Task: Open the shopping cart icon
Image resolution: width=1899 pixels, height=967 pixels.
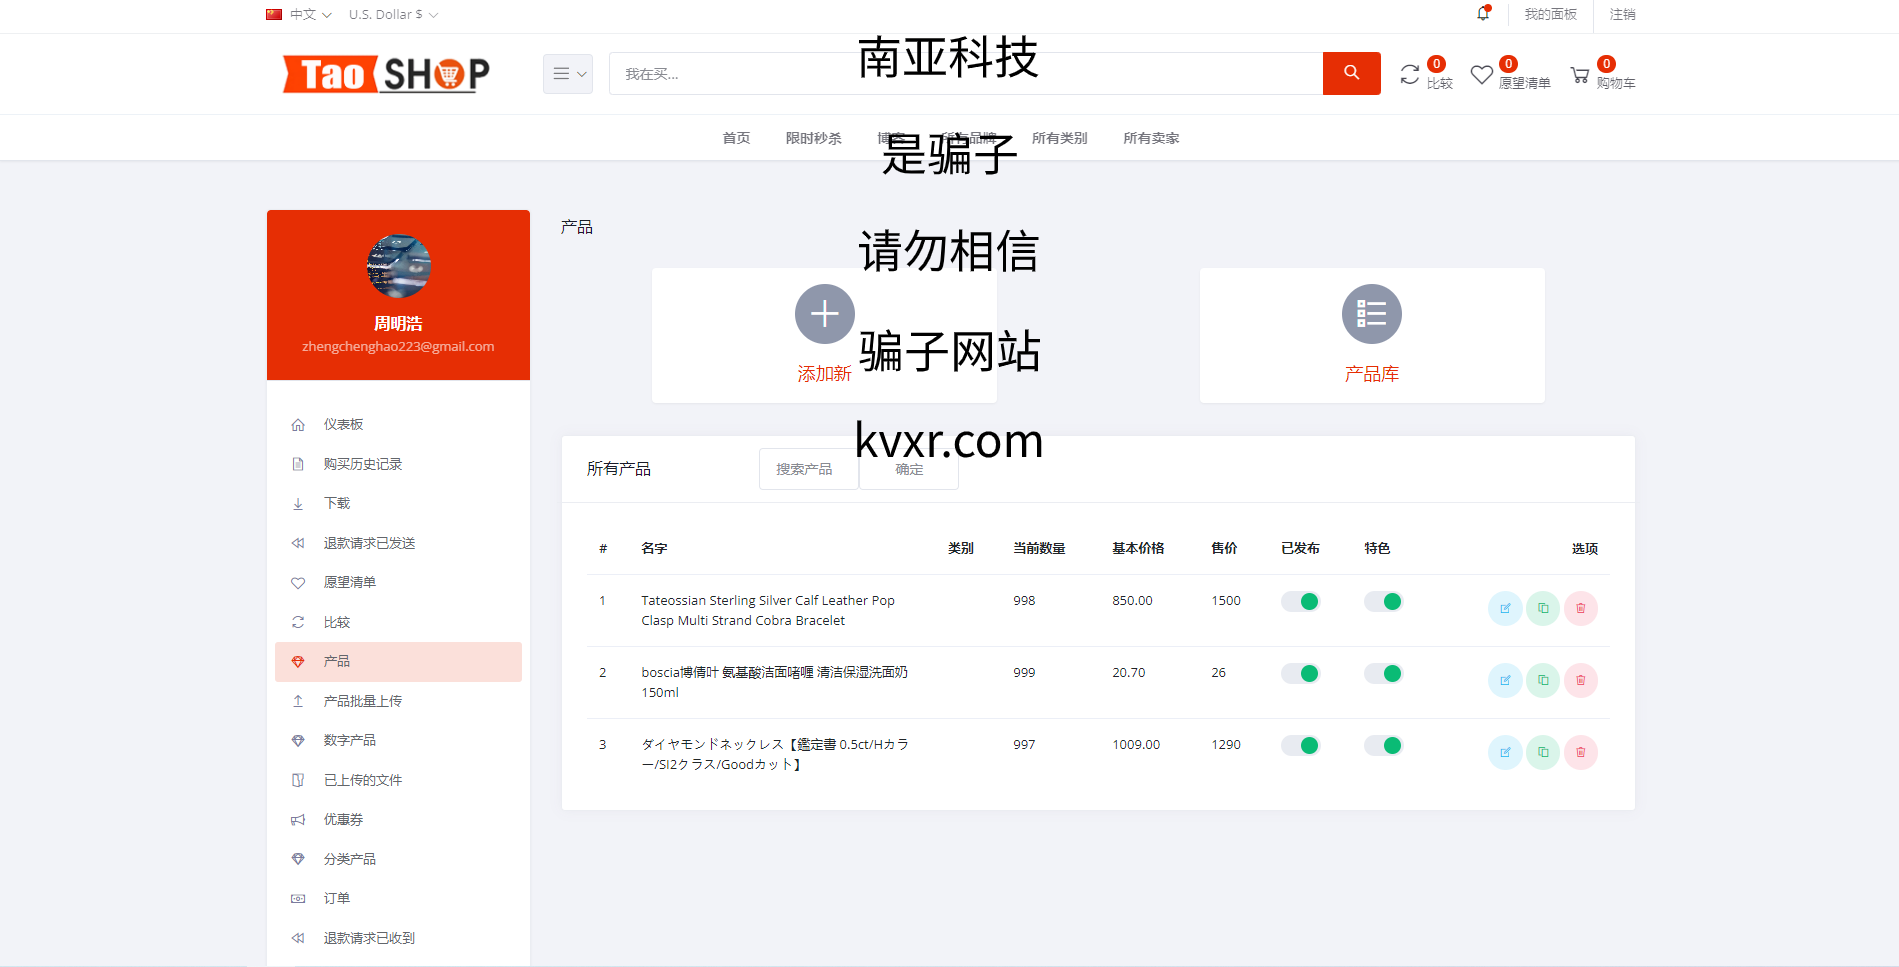Action: [1580, 75]
